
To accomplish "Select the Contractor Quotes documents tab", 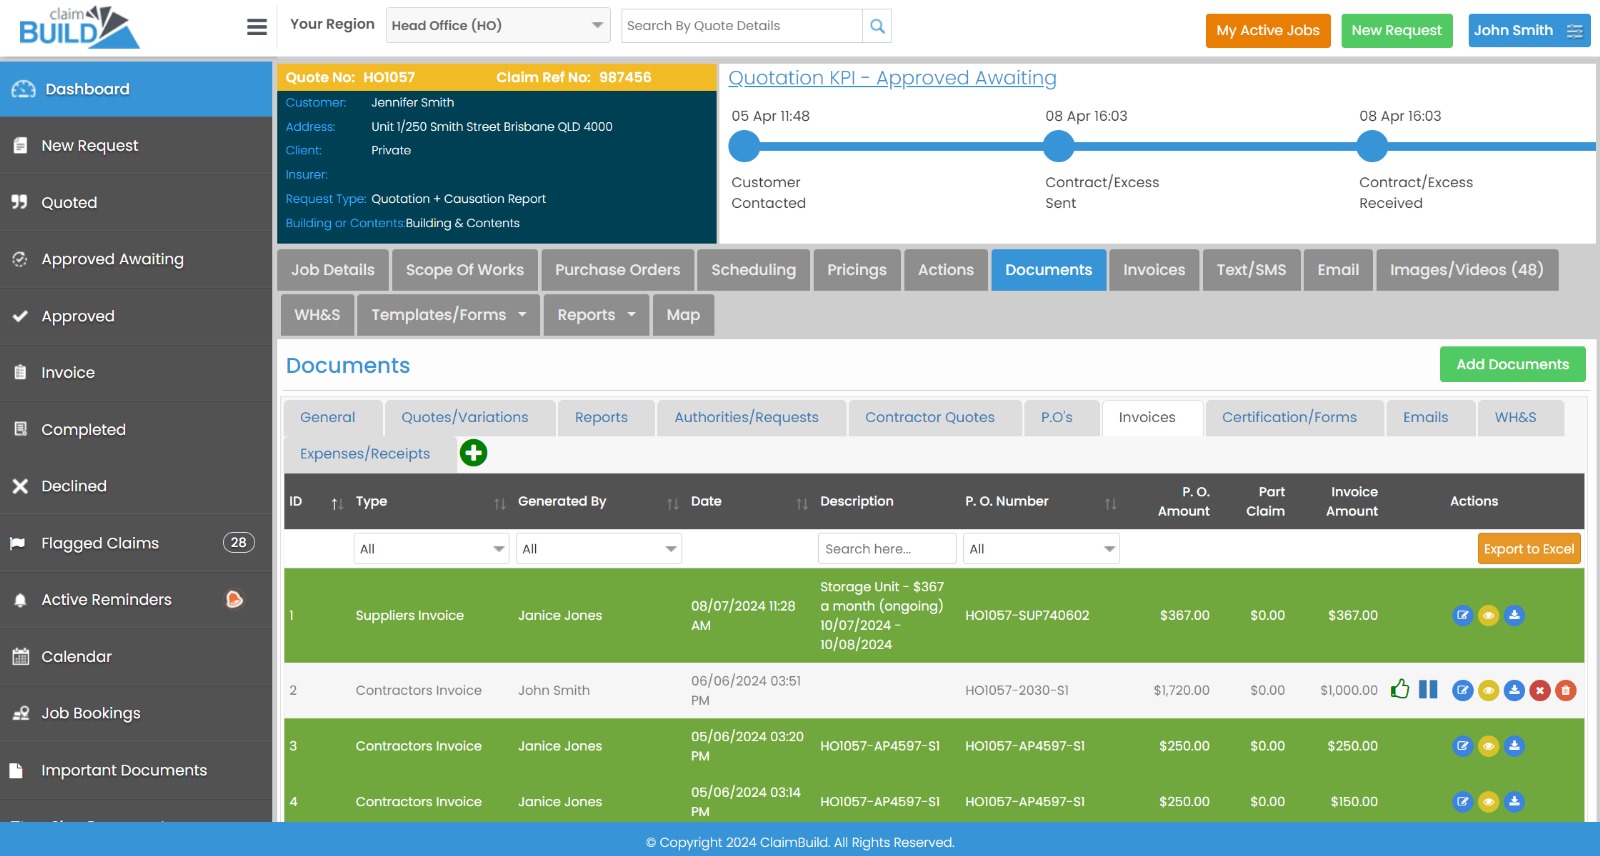I will pos(929,418).
